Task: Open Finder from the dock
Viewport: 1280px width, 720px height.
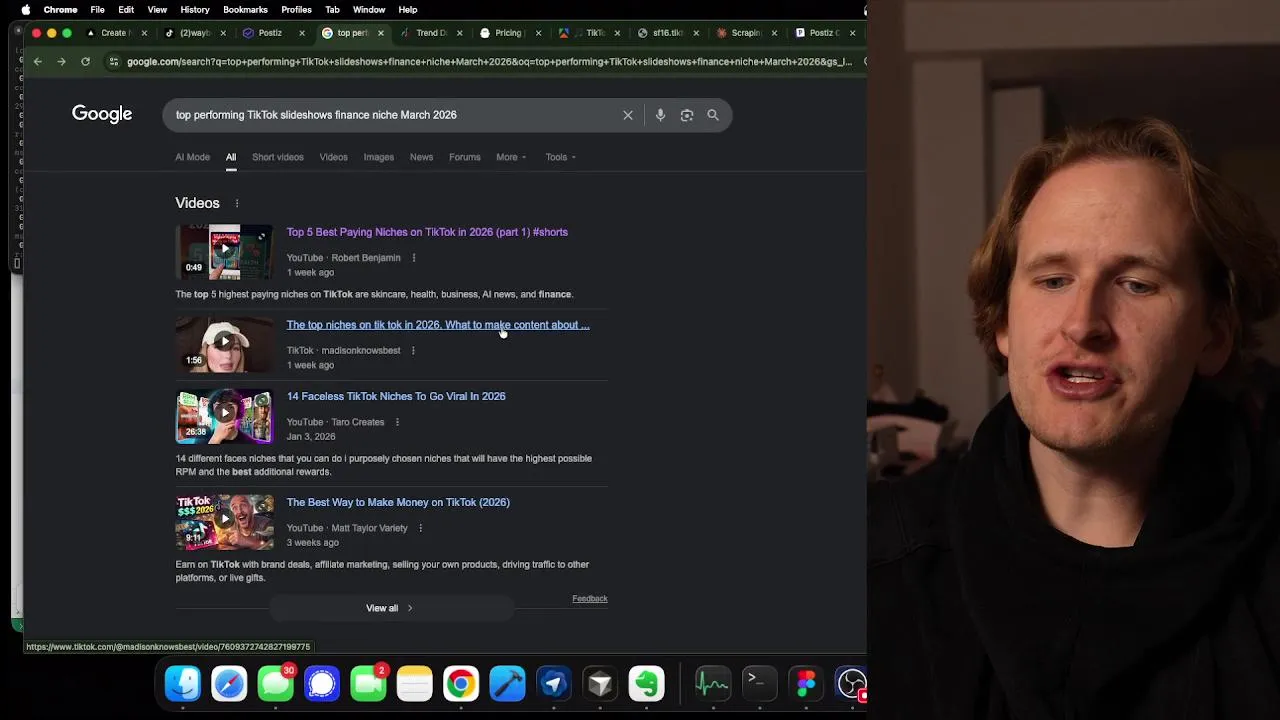Action: (x=183, y=684)
